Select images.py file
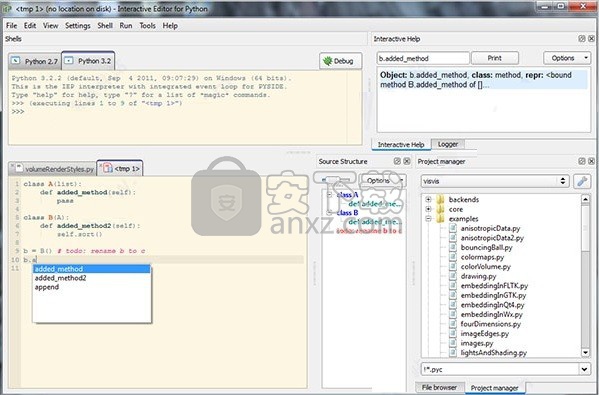Image resolution: width=599 pixels, height=395 pixels. (477, 343)
